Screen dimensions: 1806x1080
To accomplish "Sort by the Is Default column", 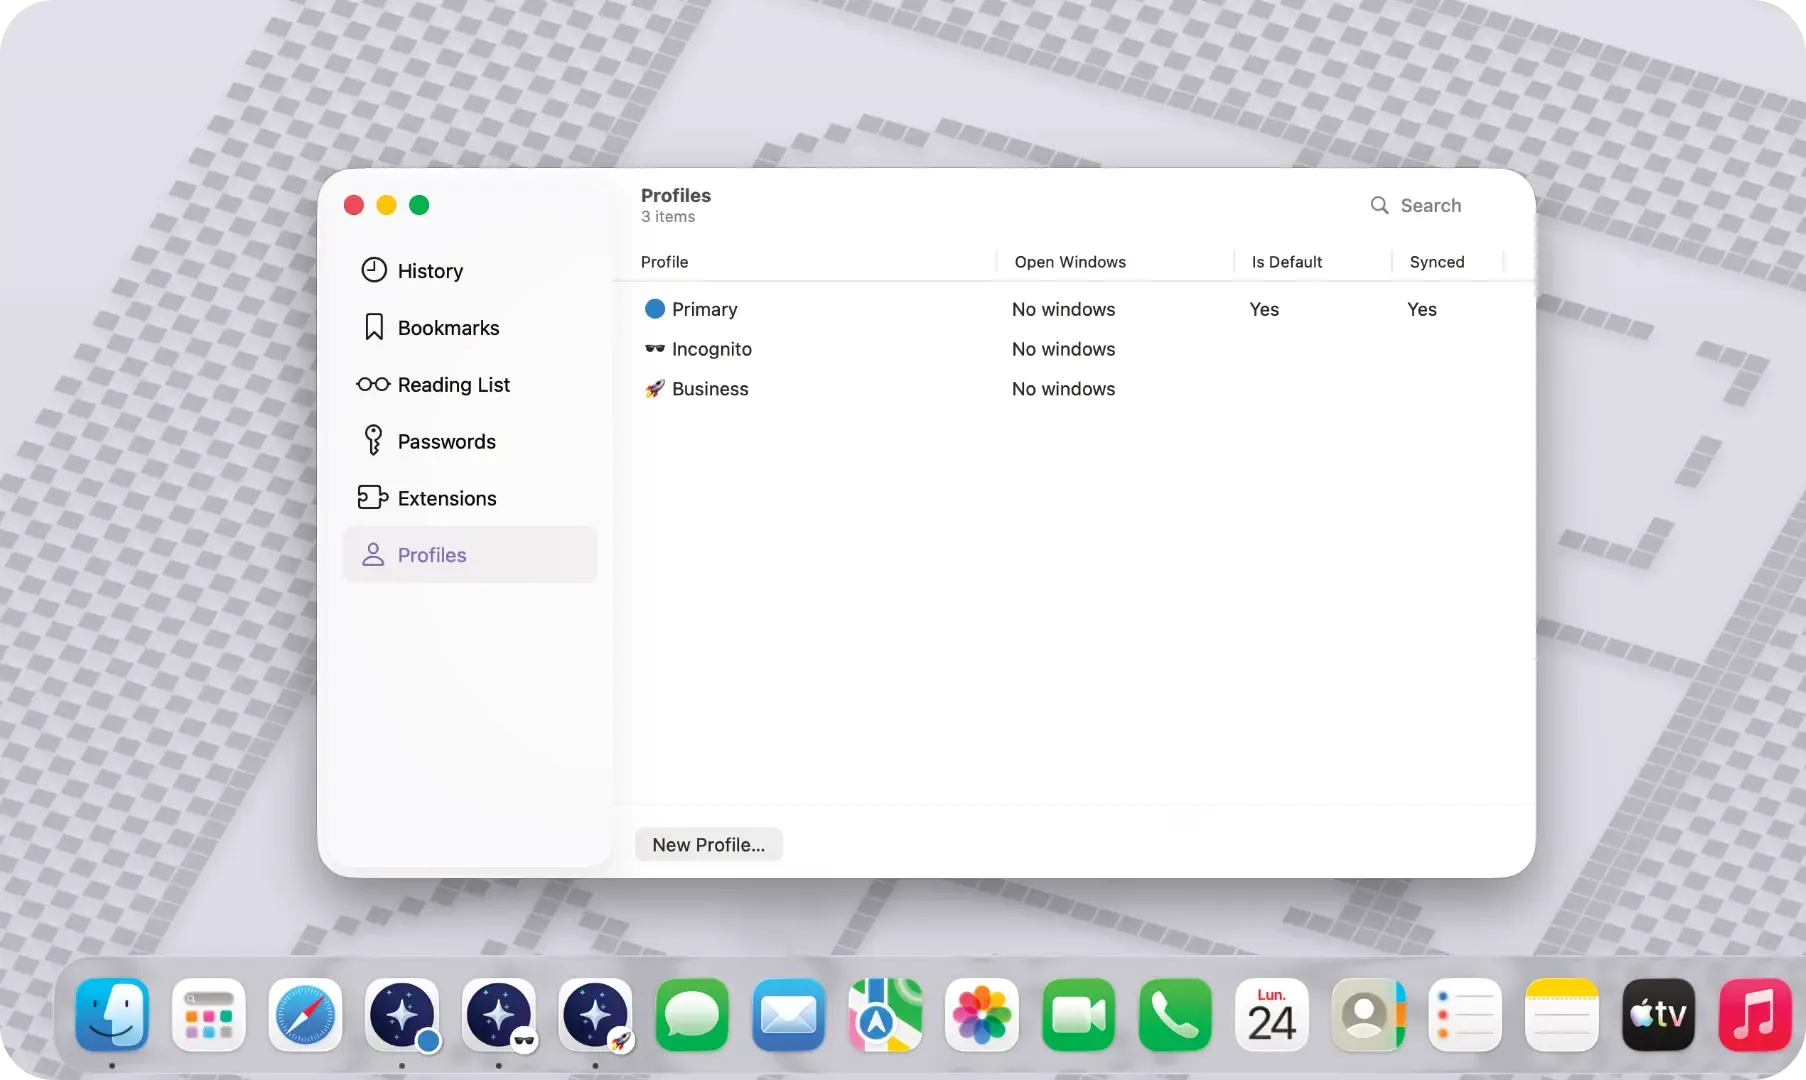I will [1286, 262].
